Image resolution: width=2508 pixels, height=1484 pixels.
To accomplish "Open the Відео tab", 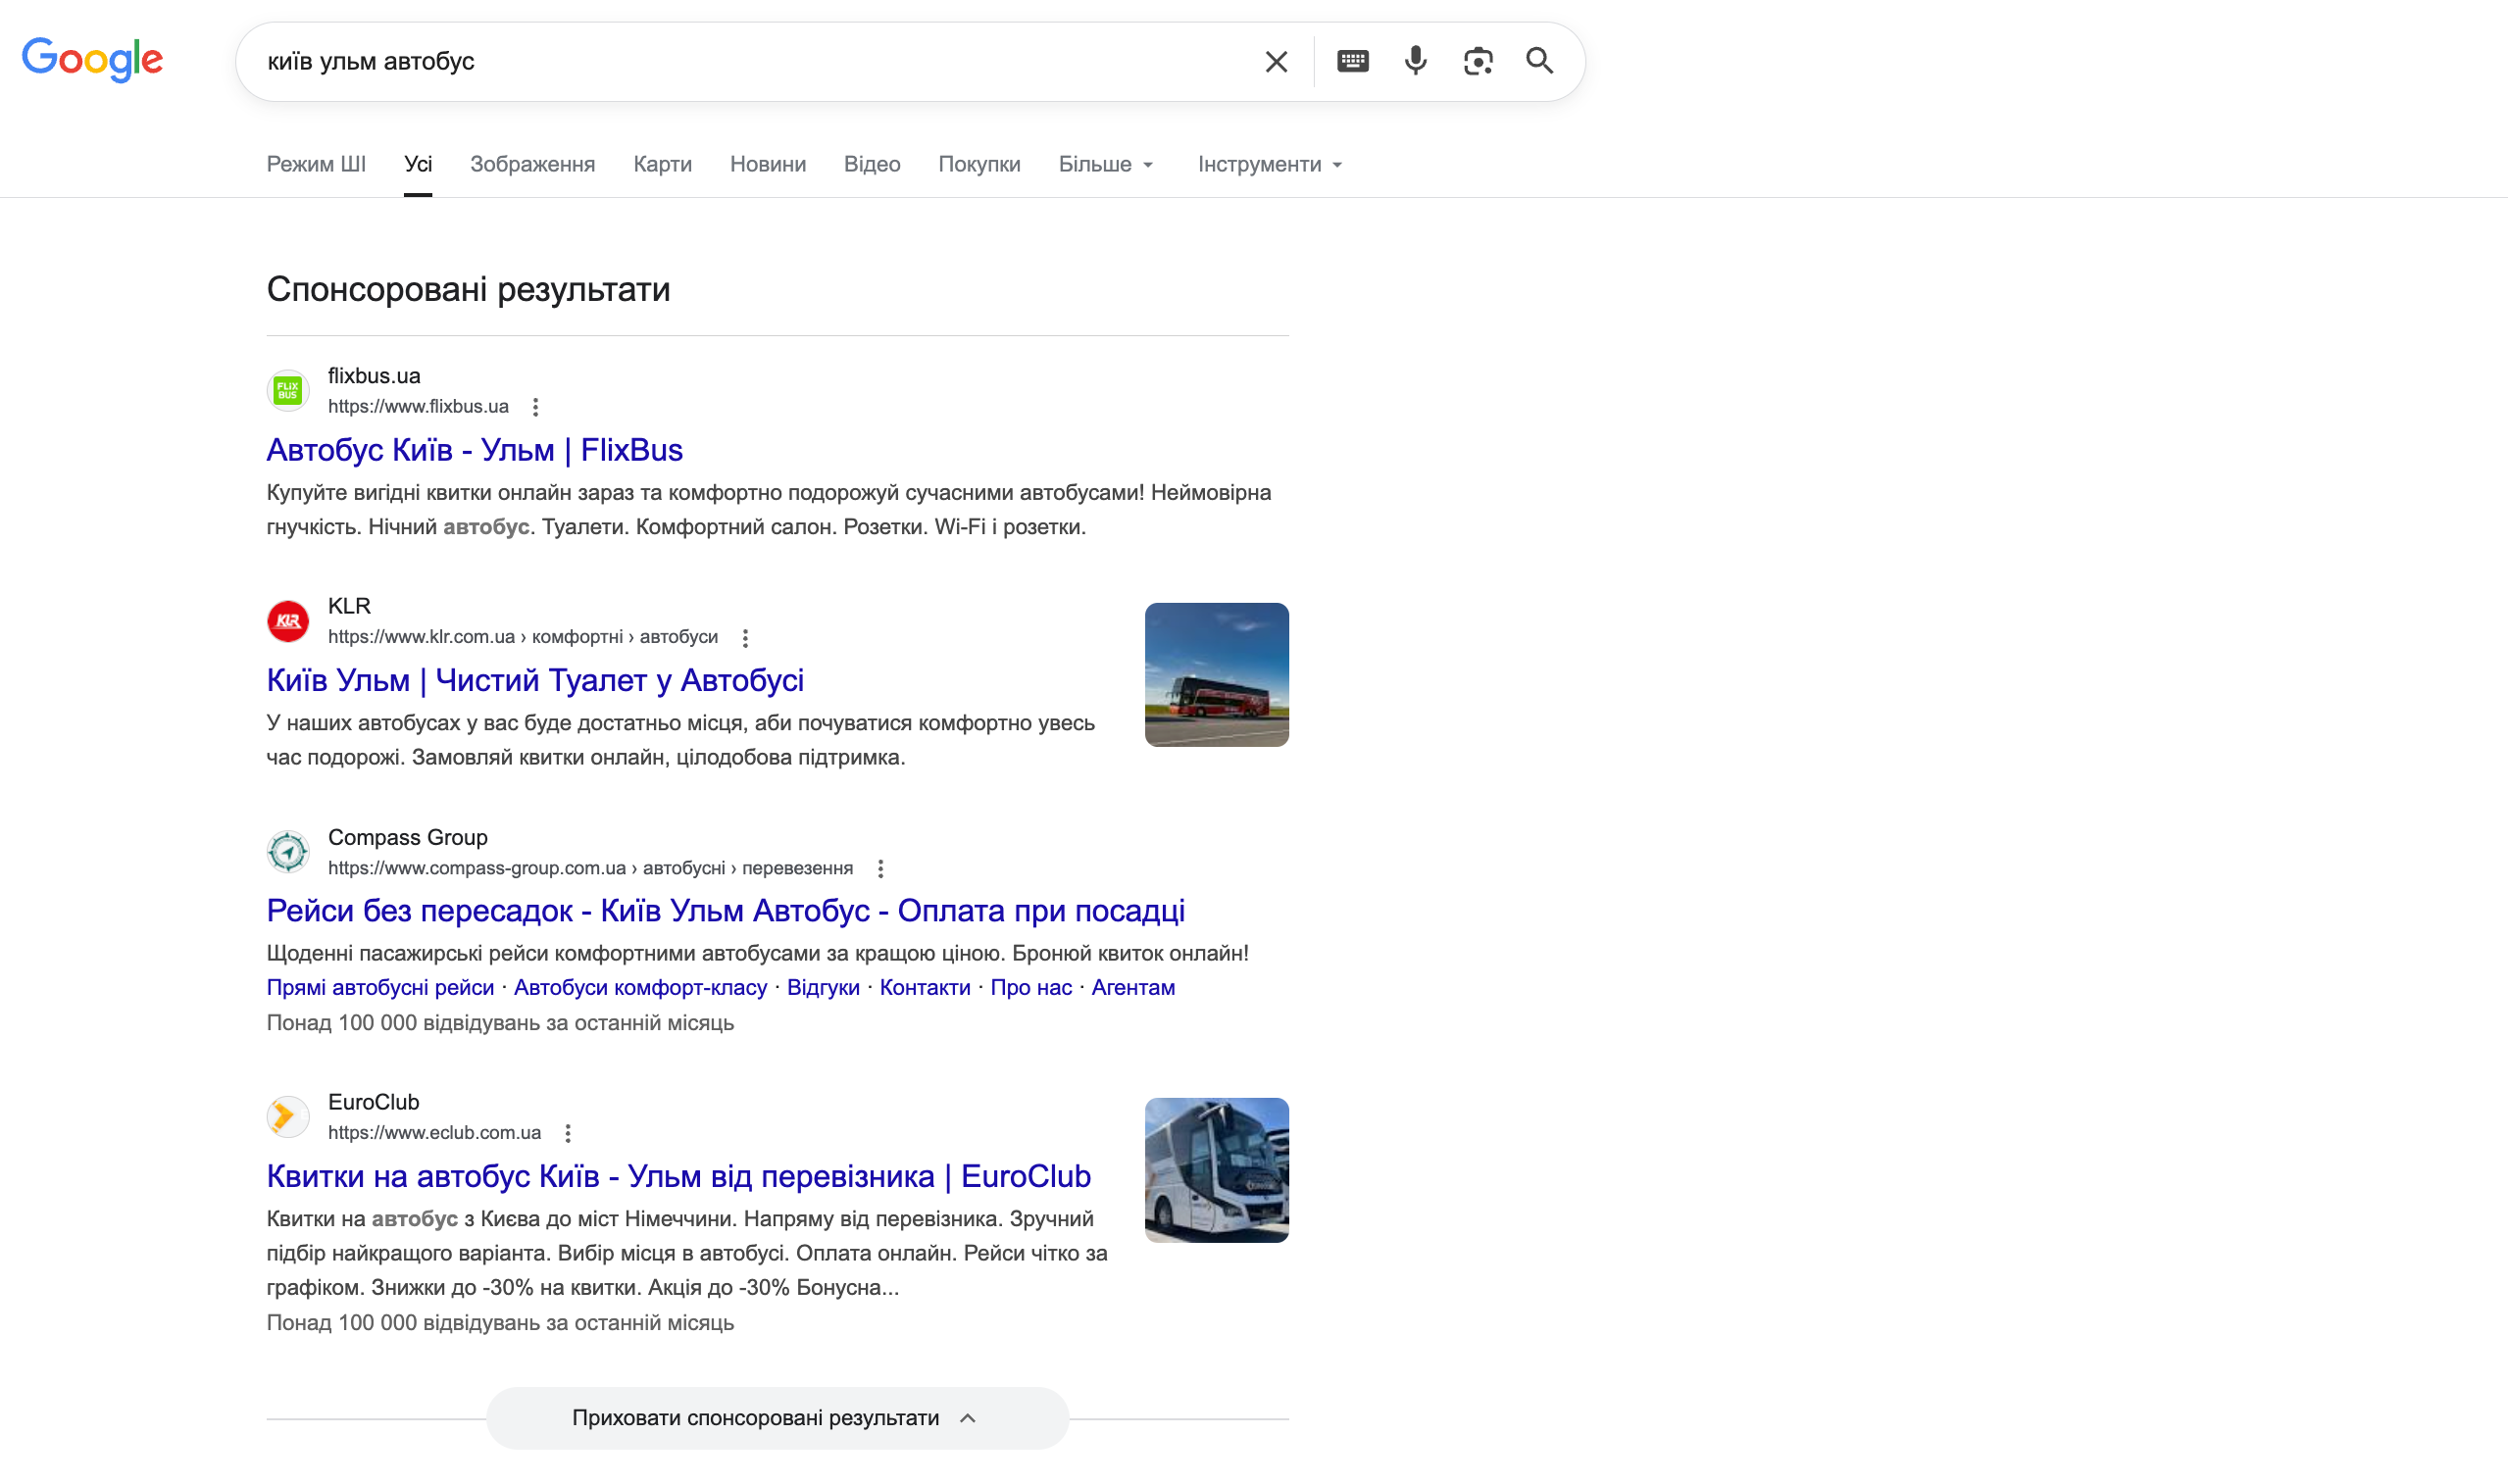I will [x=872, y=164].
